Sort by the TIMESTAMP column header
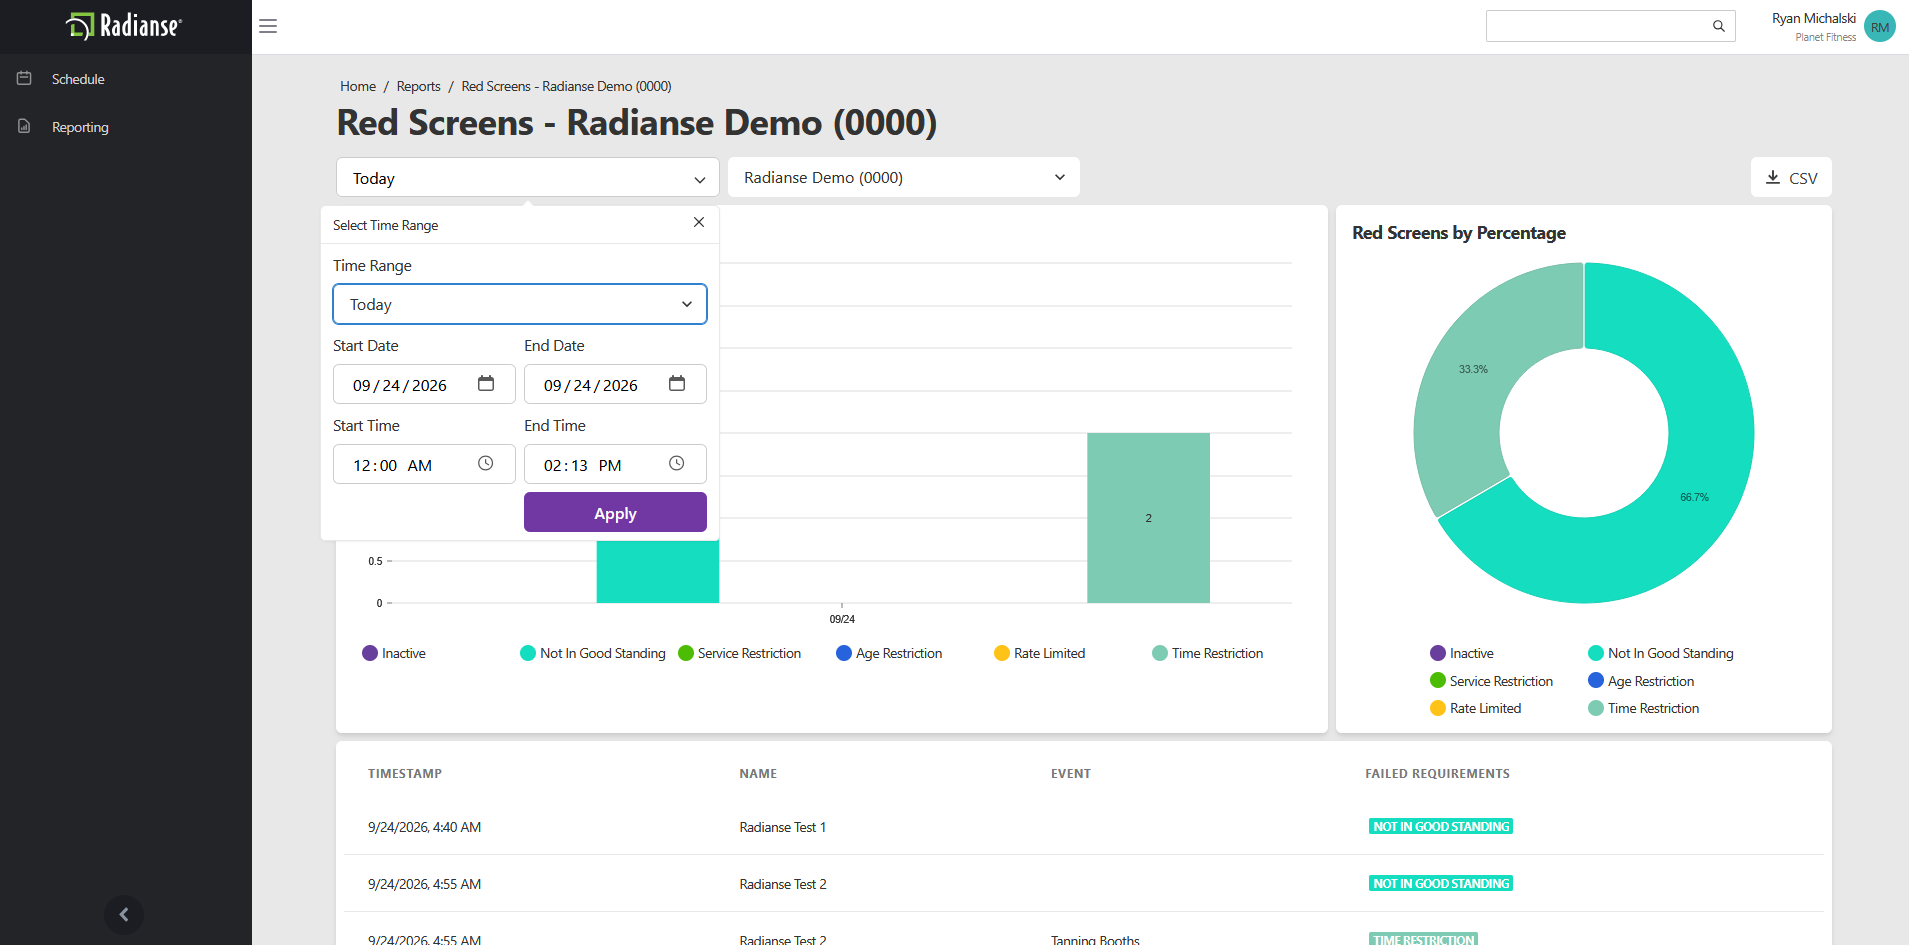 405,773
